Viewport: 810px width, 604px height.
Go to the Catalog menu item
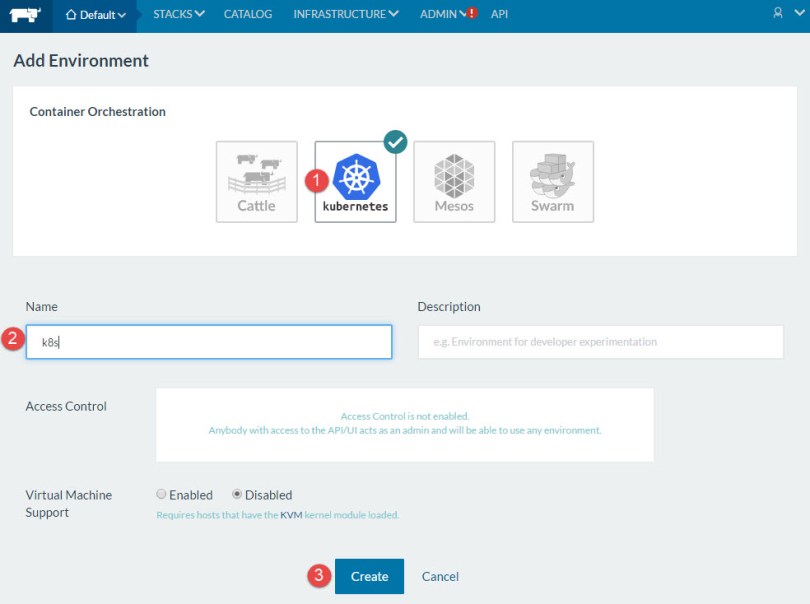[x=248, y=14]
